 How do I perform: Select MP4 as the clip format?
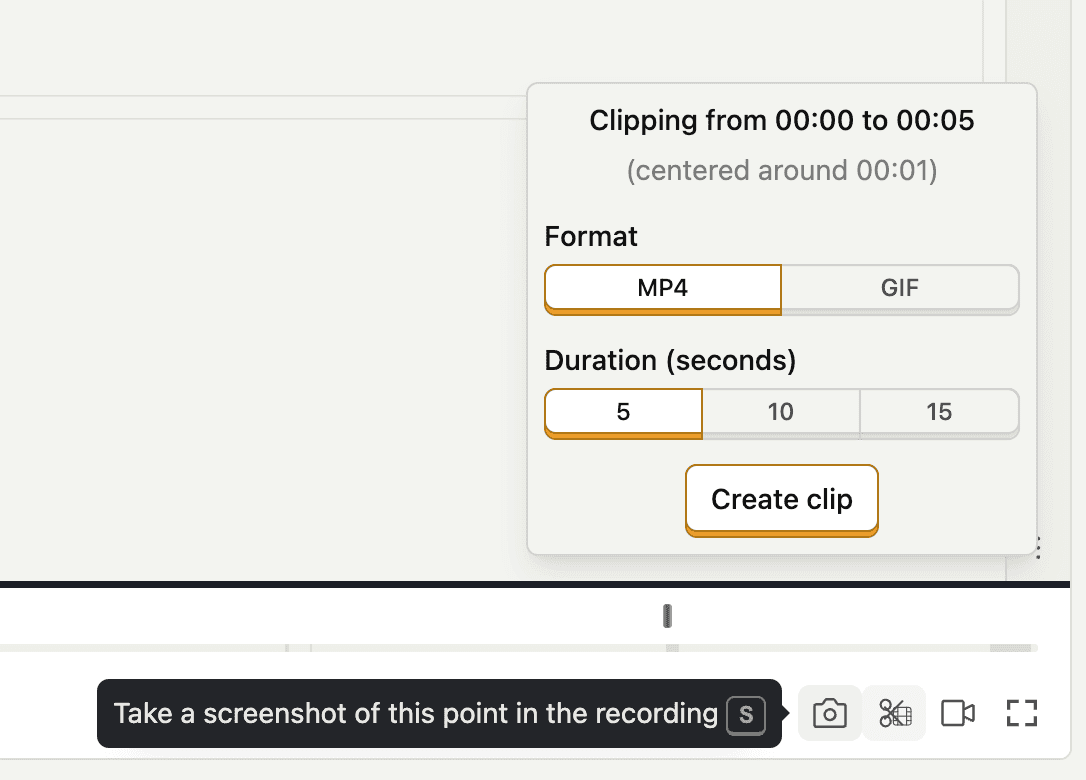pos(663,289)
